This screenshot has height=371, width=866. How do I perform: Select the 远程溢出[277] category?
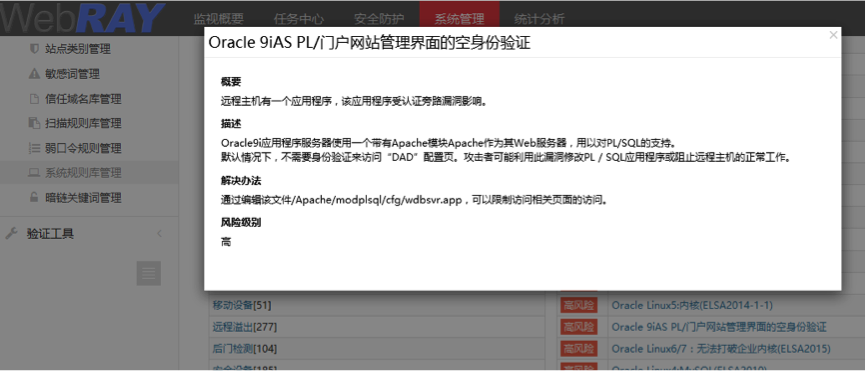[x=245, y=327]
